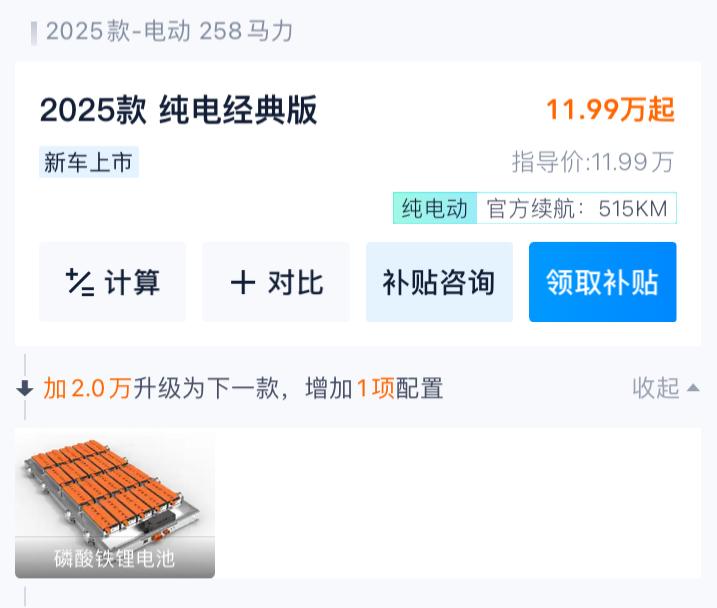Add to comparison via 对比 label

point(295,283)
